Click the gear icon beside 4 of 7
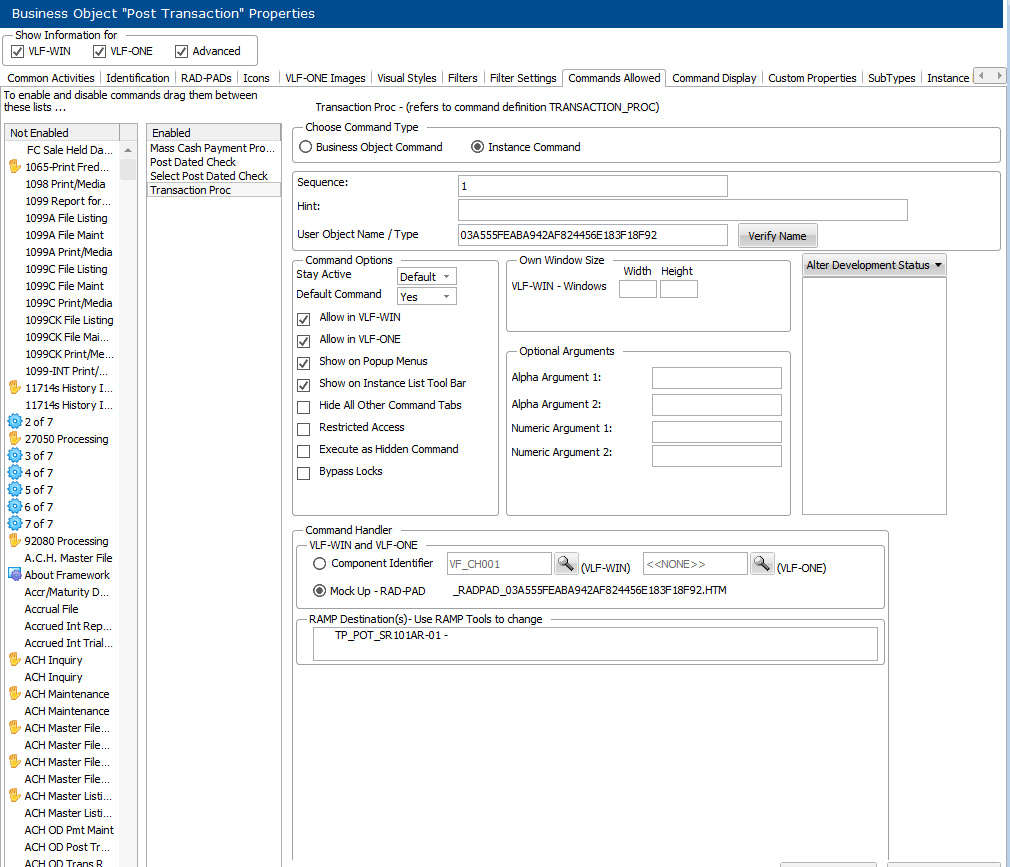This screenshot has width=1010, height=867. tap(15, 473)
